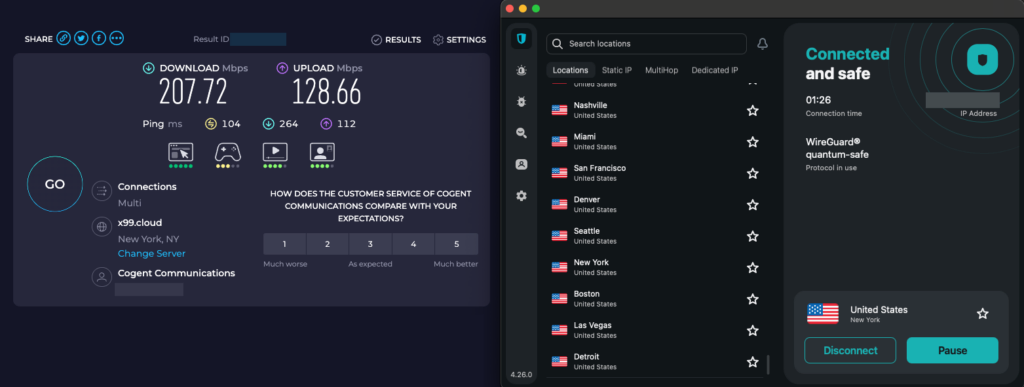
Task: Favorite the Seattle location star
Action: [x=752, y=236]
